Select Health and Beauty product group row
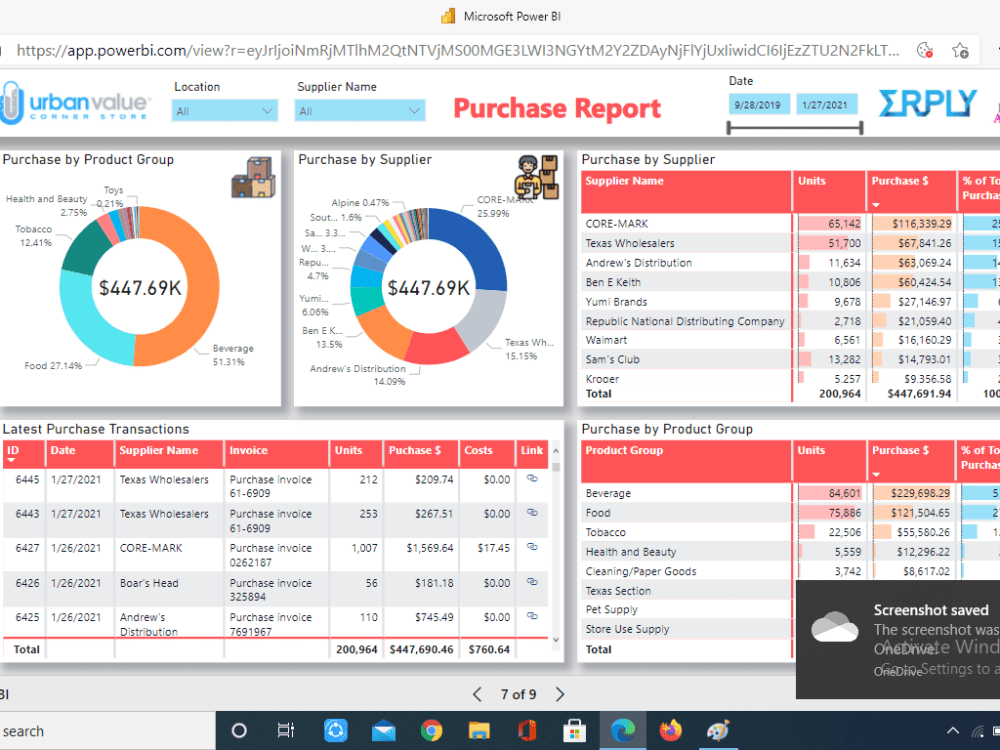Viewport: 1000px width, 750px height. [x=790, y=552]
